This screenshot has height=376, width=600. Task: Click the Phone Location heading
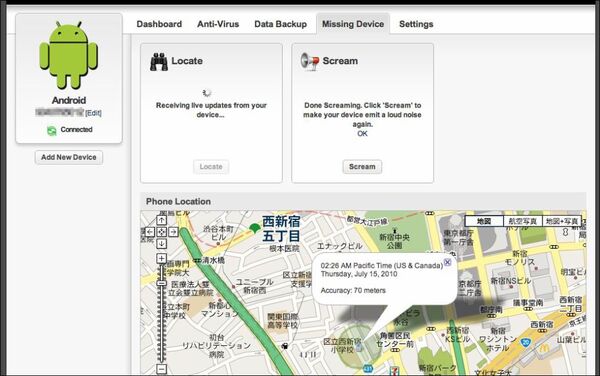178,202
